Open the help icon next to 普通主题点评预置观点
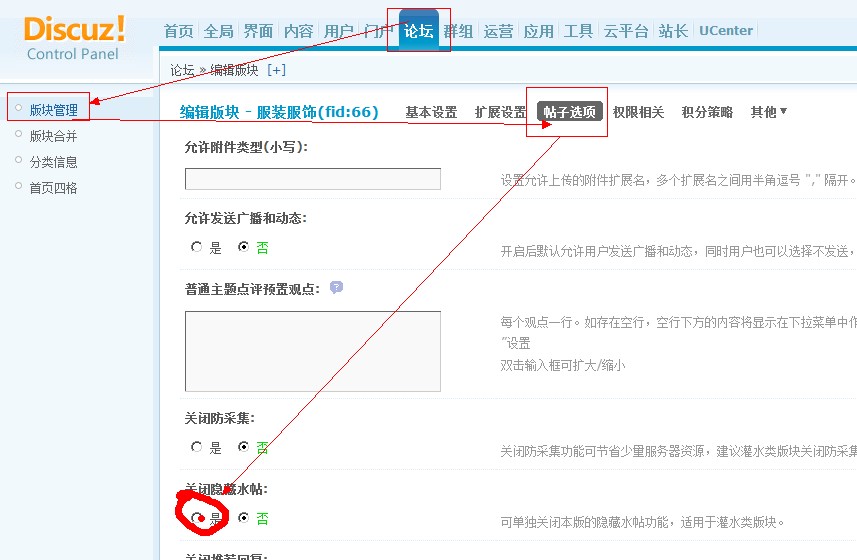The height and width of the screenshot is (560, 857). point(336,287)
